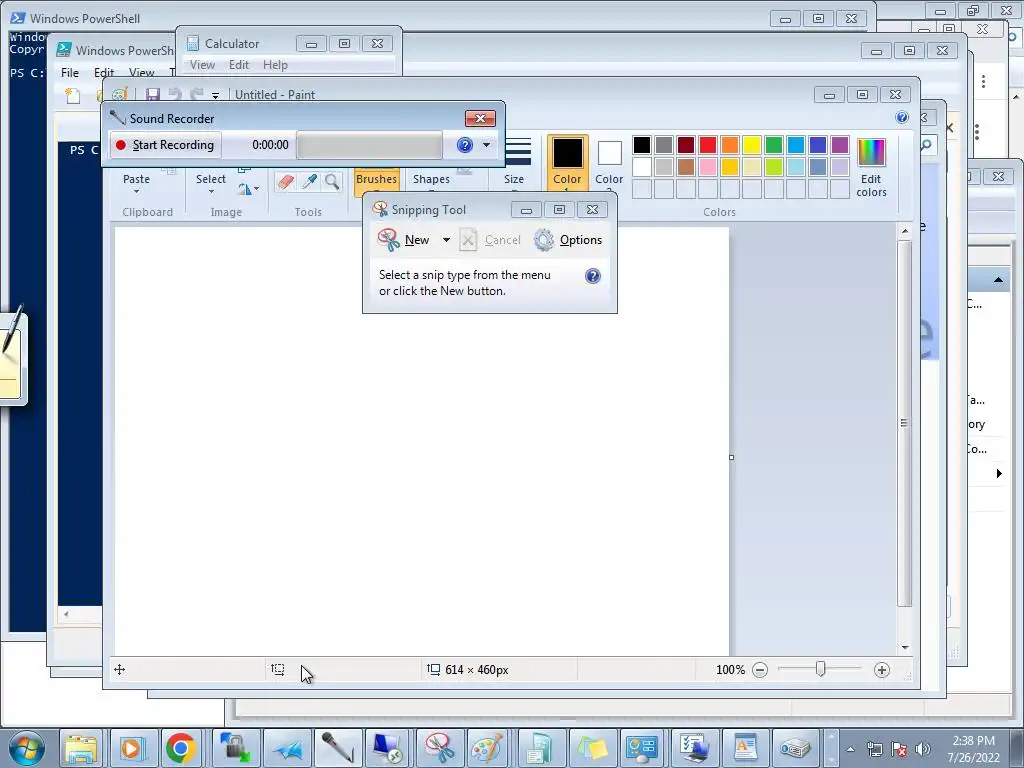Click New in Snipping Tool
This screenshot has height=768, width=1024.
coord(405,240)
